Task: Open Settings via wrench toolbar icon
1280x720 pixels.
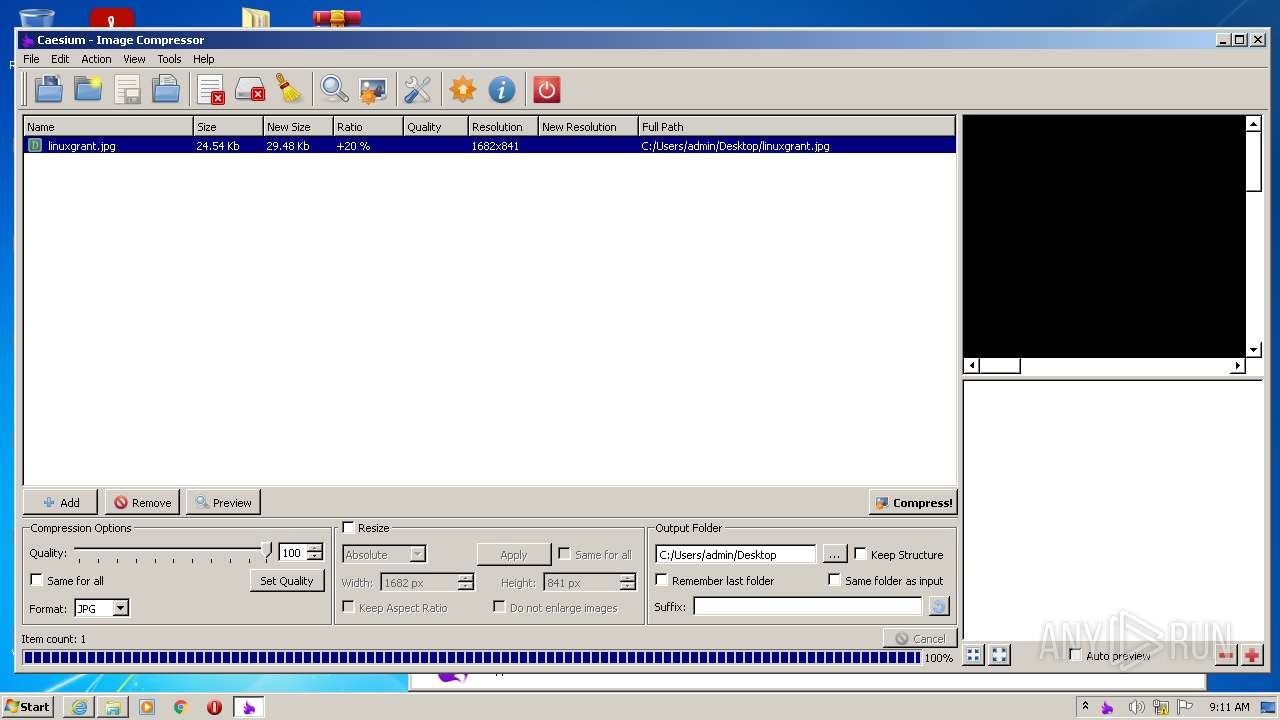Action: tap(417, 90)
